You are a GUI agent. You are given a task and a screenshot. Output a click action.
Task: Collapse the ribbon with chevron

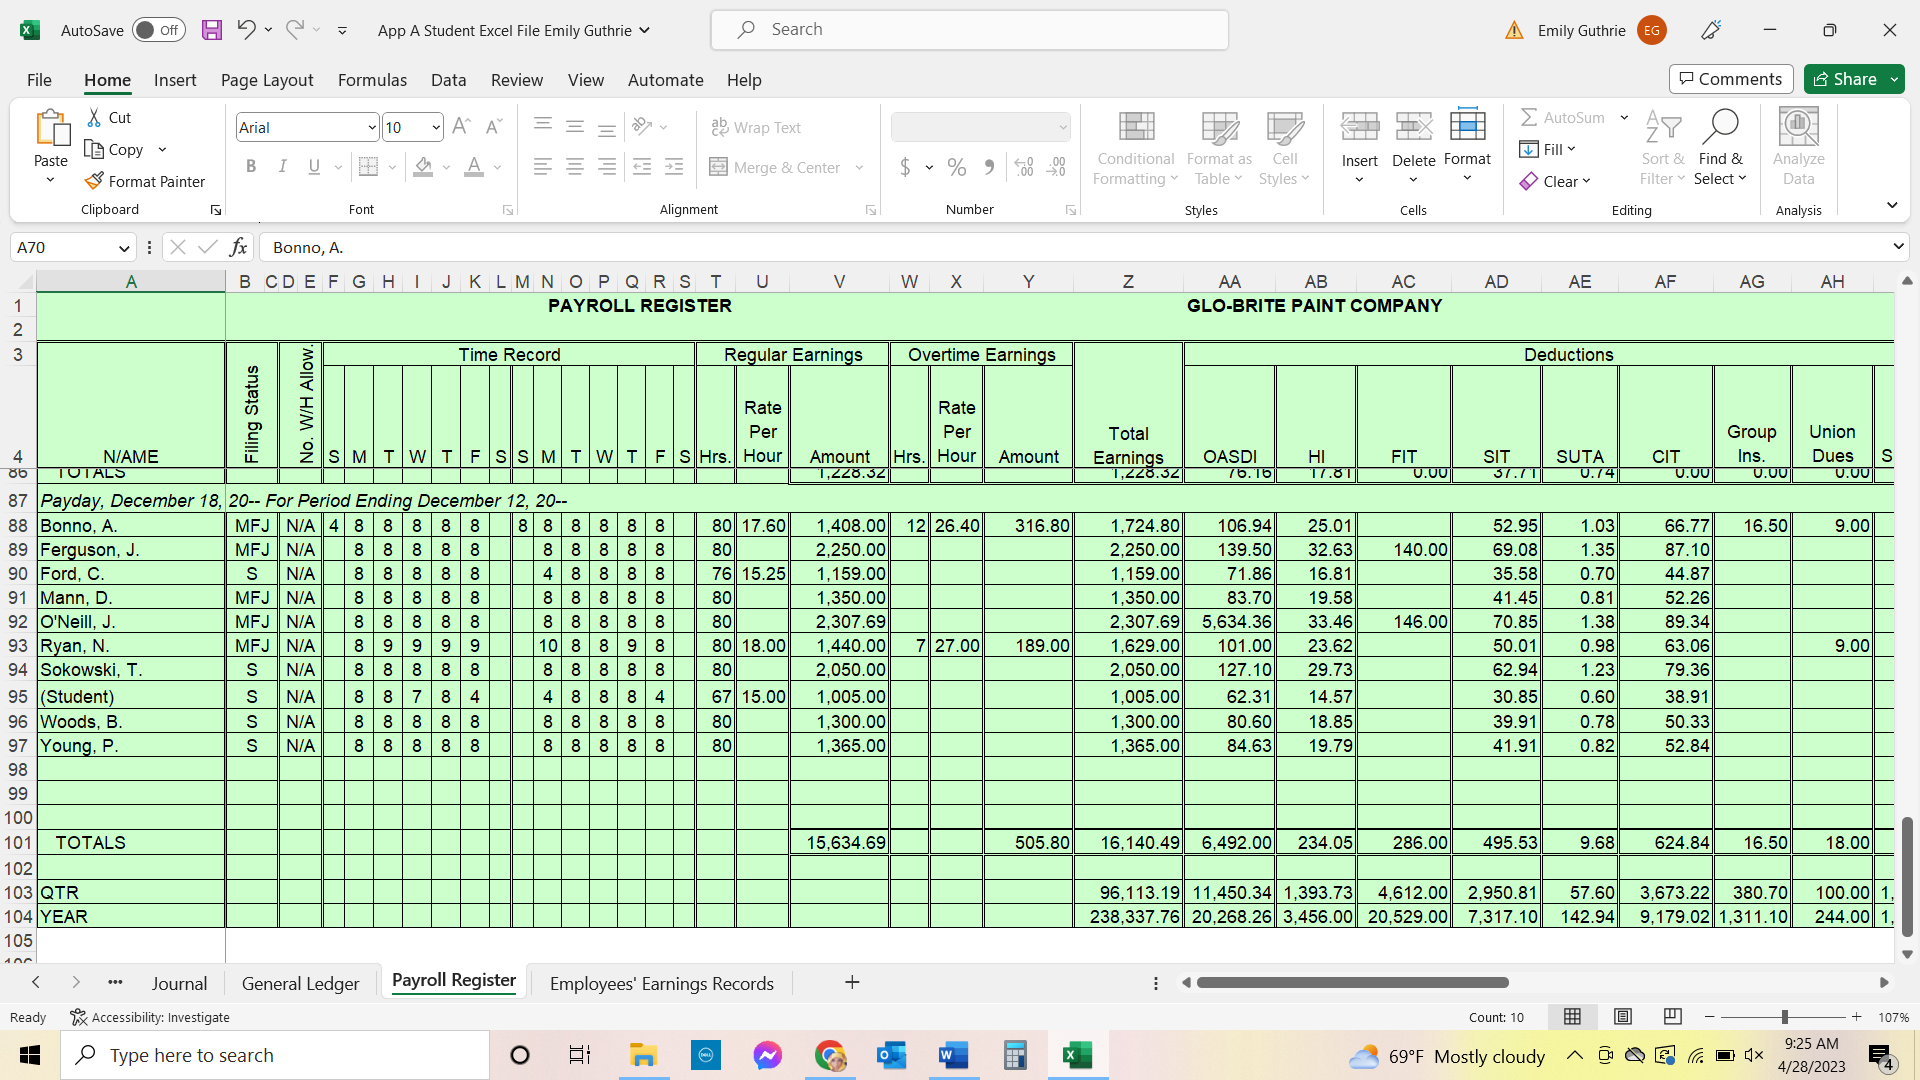click(1892, 206)
